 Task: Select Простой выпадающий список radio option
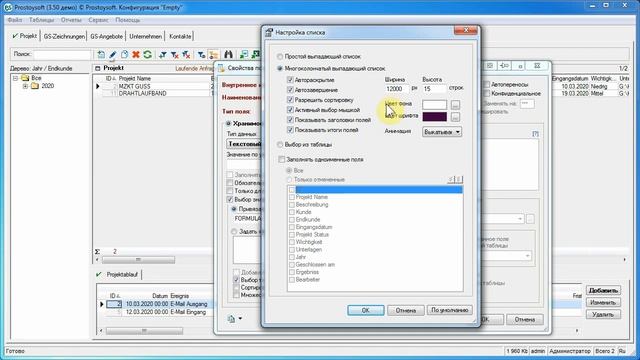click(280, 56)
